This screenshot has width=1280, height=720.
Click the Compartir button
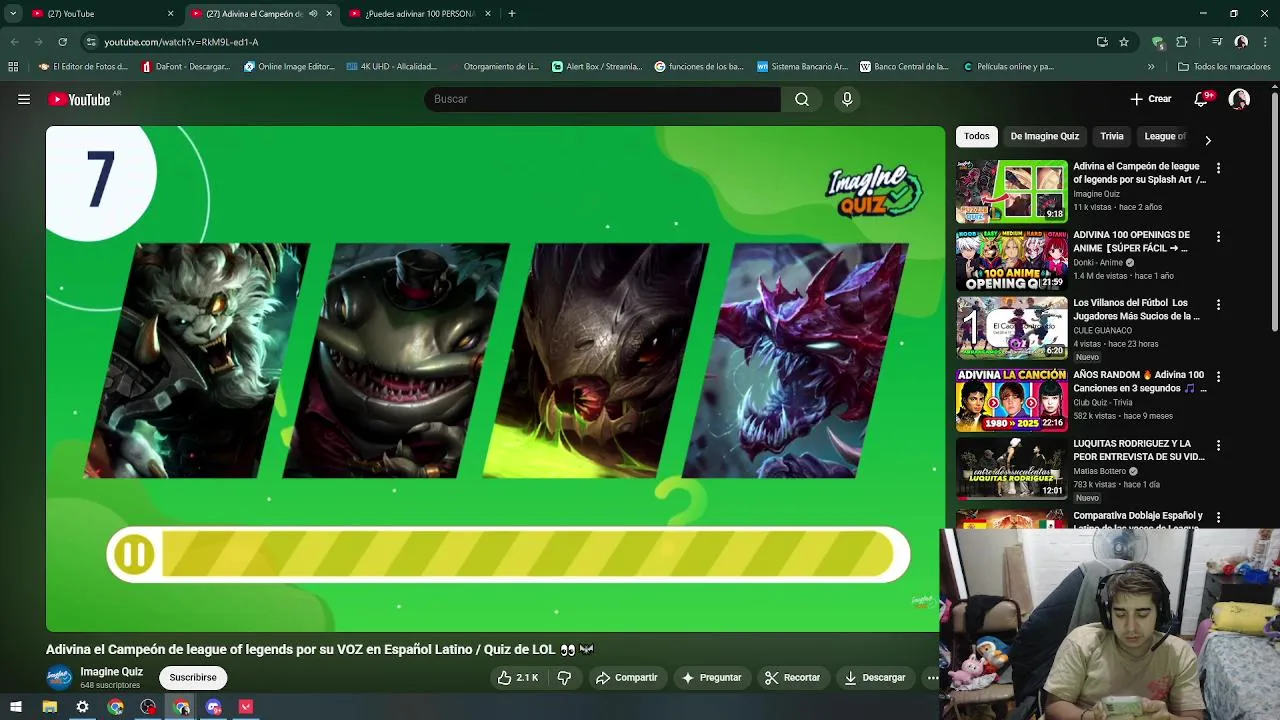[627, 677]
